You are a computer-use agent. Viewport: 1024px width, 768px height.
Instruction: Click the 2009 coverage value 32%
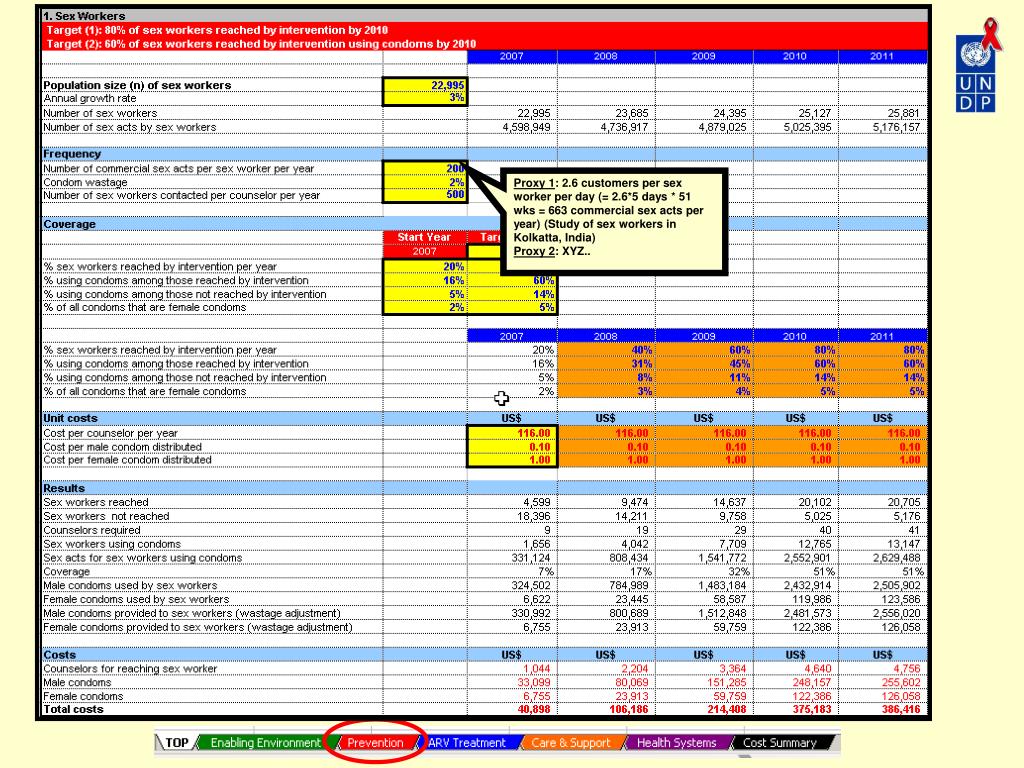[737, 571]
